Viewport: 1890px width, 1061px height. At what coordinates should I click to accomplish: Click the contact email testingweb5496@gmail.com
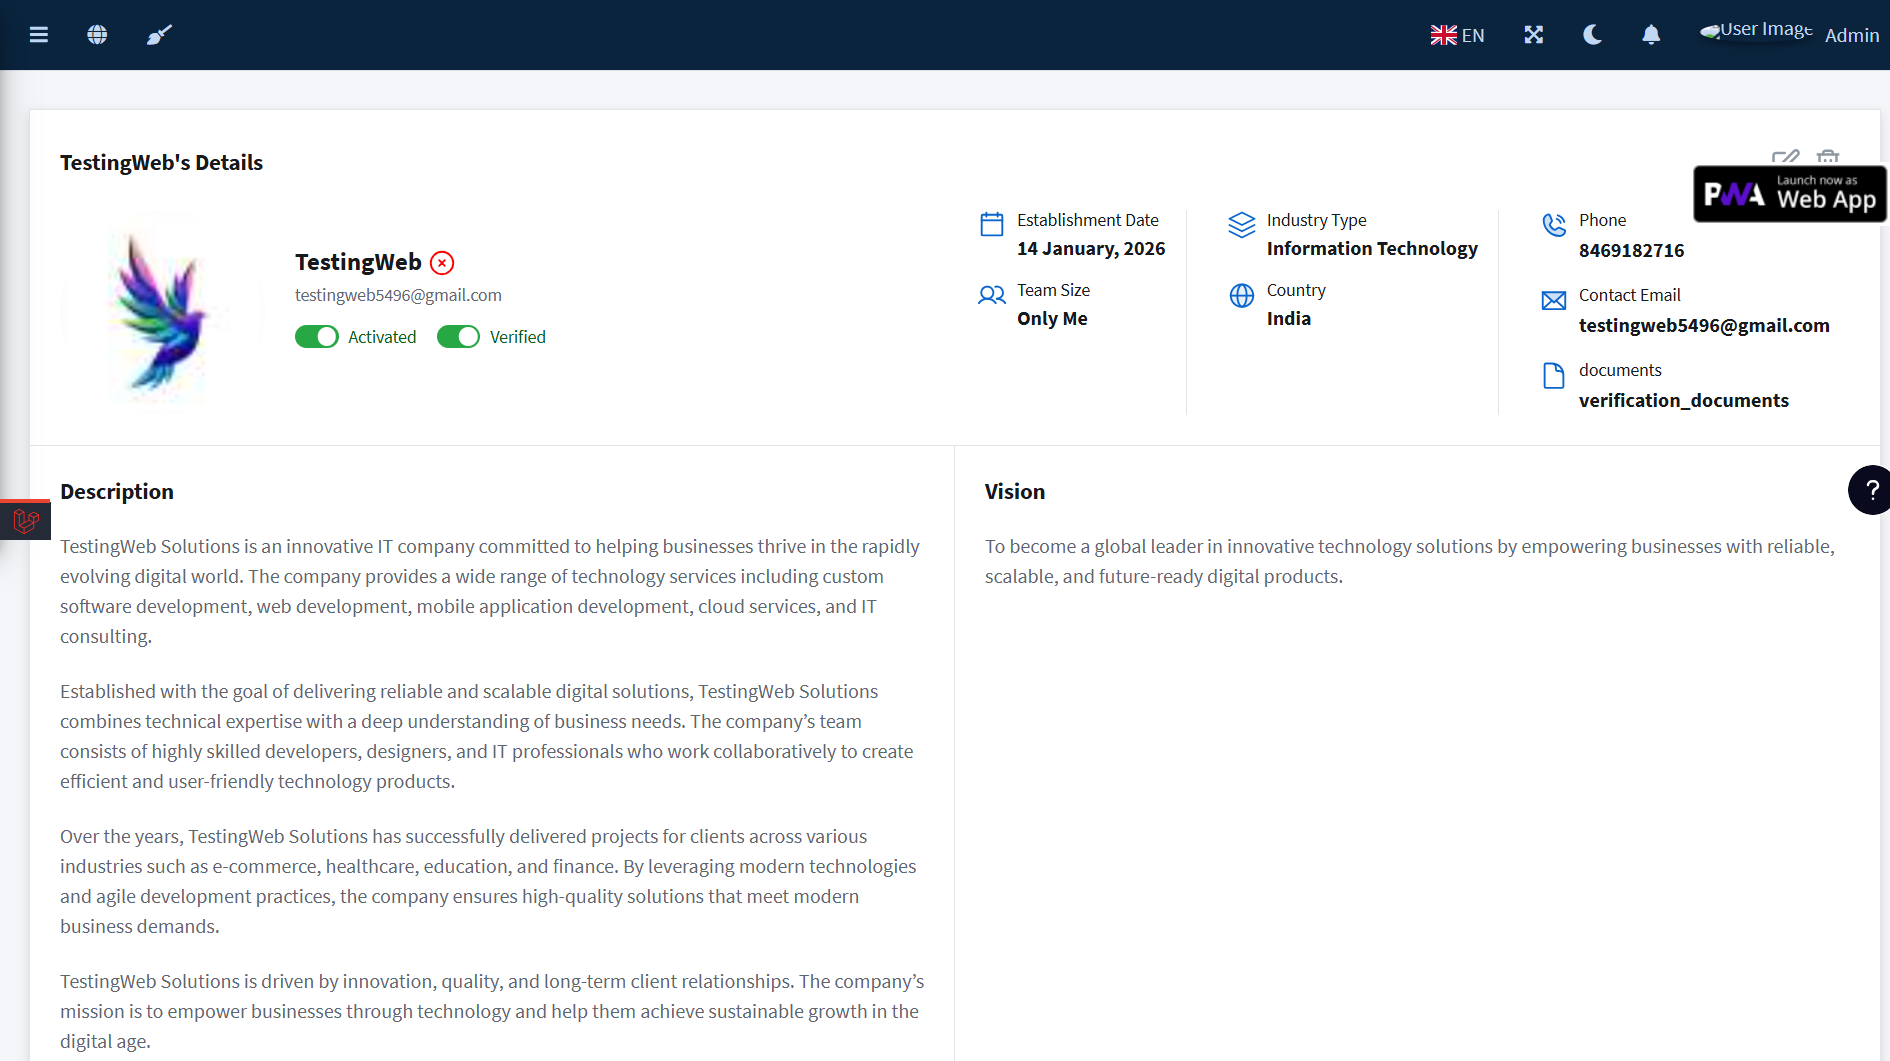[1703, 325]
